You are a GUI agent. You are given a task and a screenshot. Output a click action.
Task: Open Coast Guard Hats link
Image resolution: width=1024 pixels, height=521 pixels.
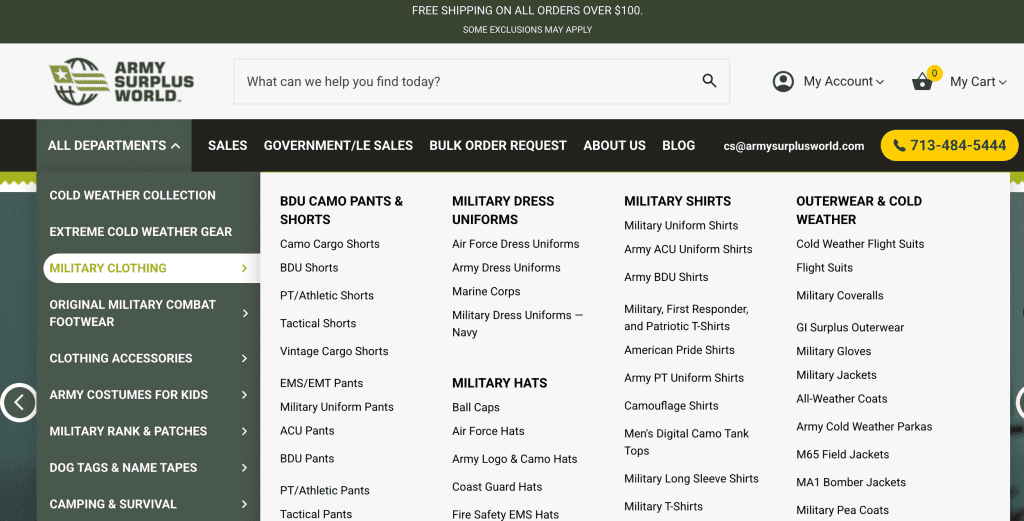pyautogui.click(x=497, y=487)
